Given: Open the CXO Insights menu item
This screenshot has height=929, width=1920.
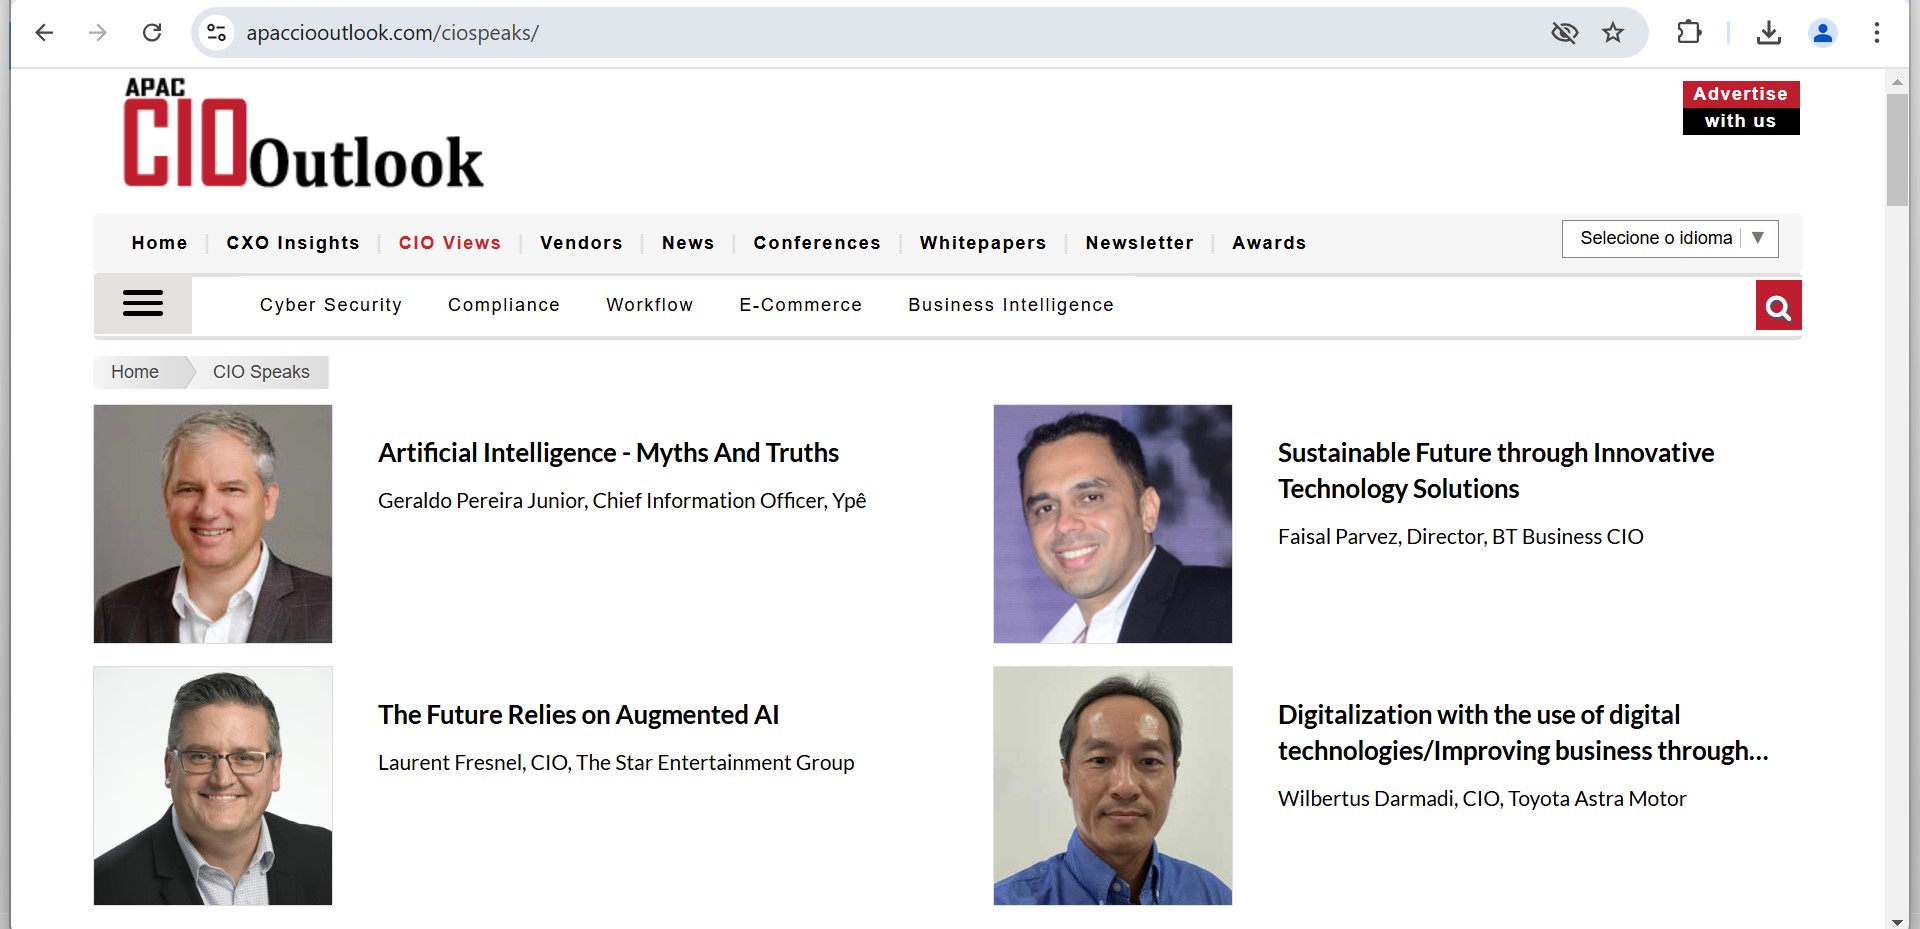Looking at the screenshot, I should (x=293, y=243).
